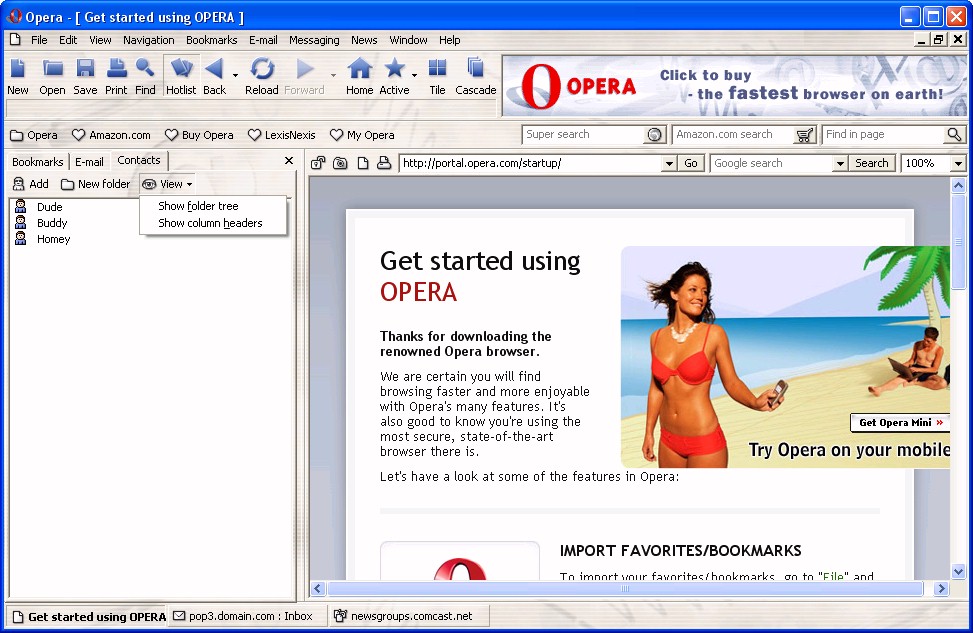Click the Find toolbar icon
The height and width of the screenshot is (633, 973).
[x=145, y=76]
